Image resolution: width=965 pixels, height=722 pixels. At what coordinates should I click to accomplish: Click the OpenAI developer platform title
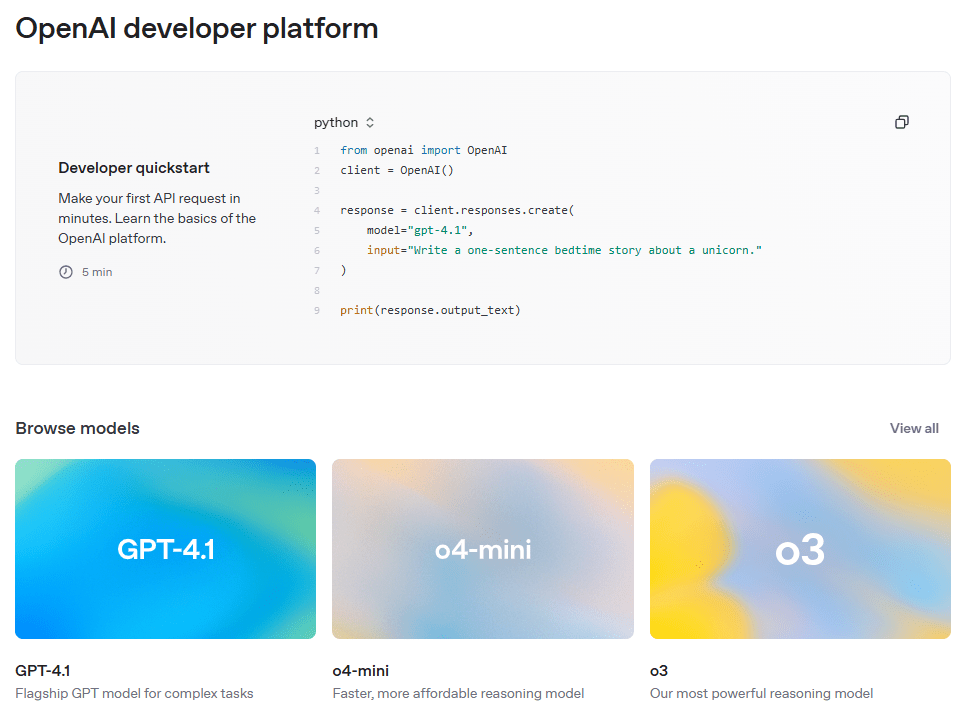(x=197, y=28)
